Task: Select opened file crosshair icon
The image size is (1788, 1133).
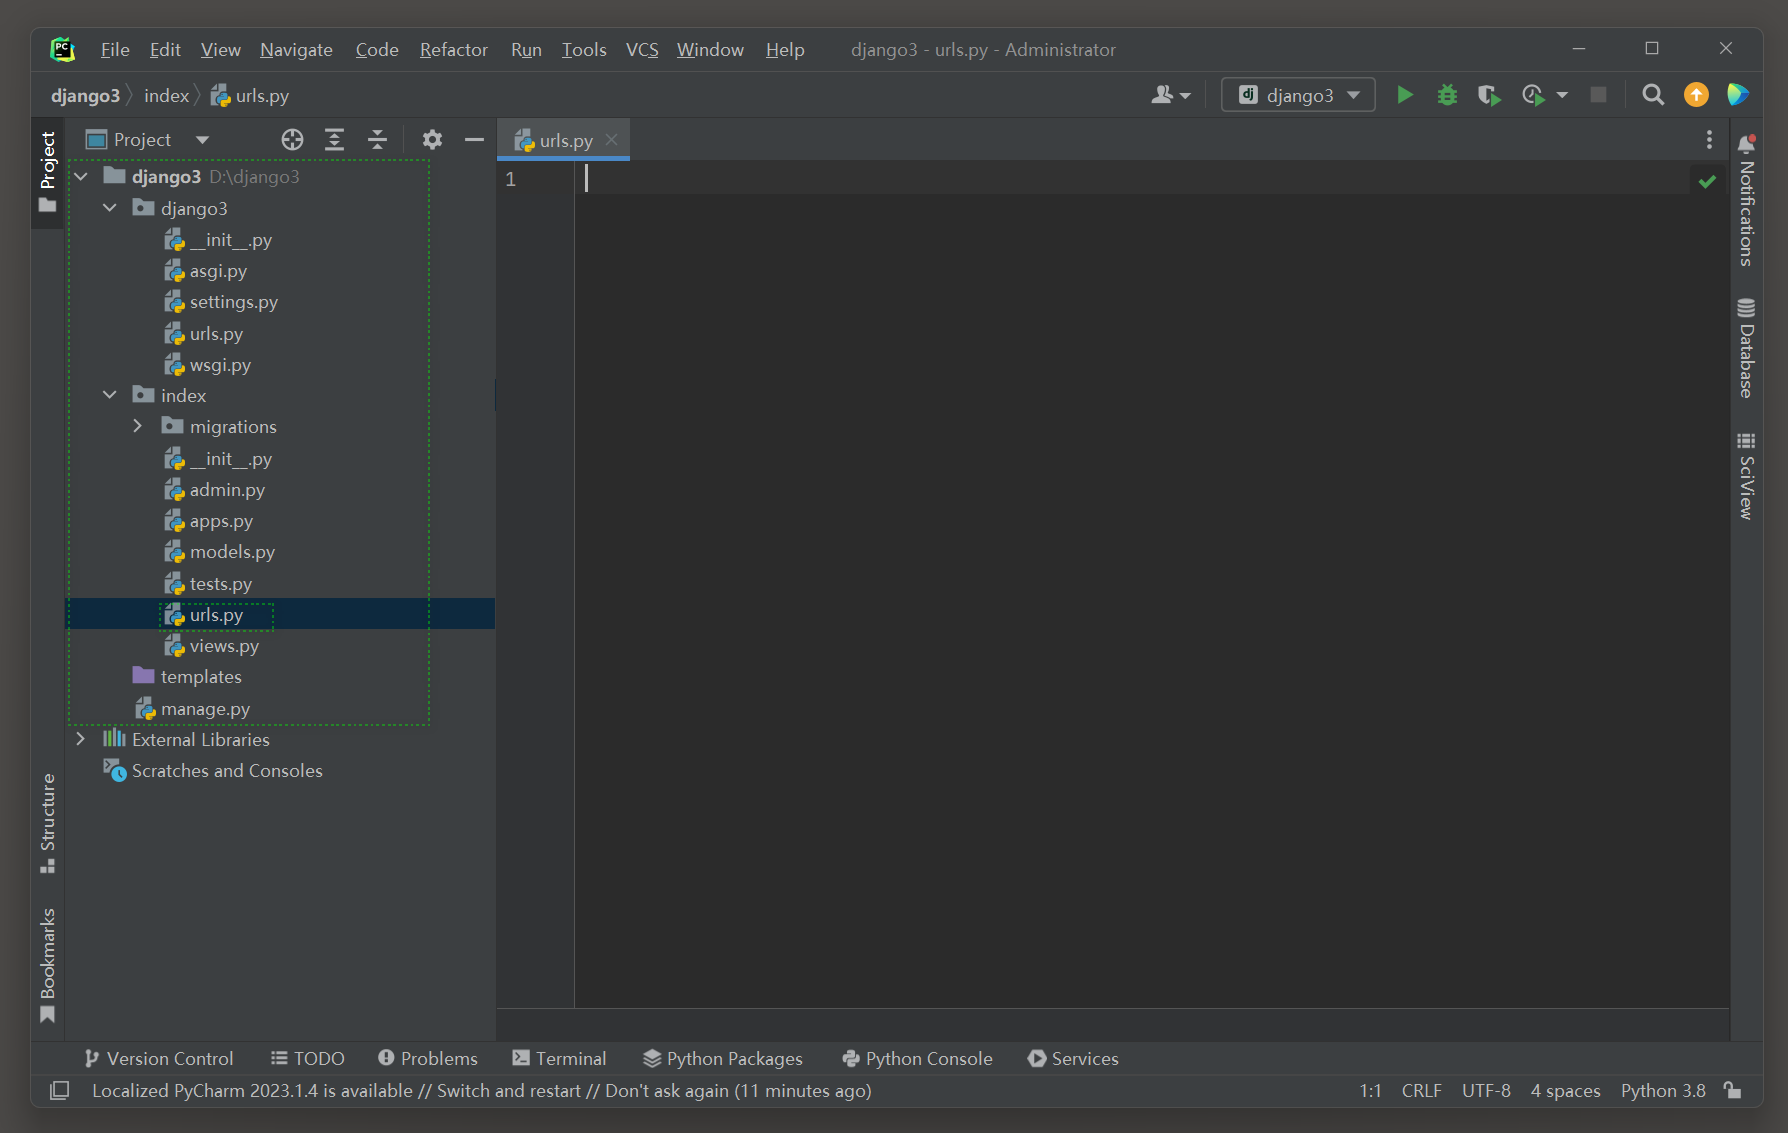Action: point(292,140)
